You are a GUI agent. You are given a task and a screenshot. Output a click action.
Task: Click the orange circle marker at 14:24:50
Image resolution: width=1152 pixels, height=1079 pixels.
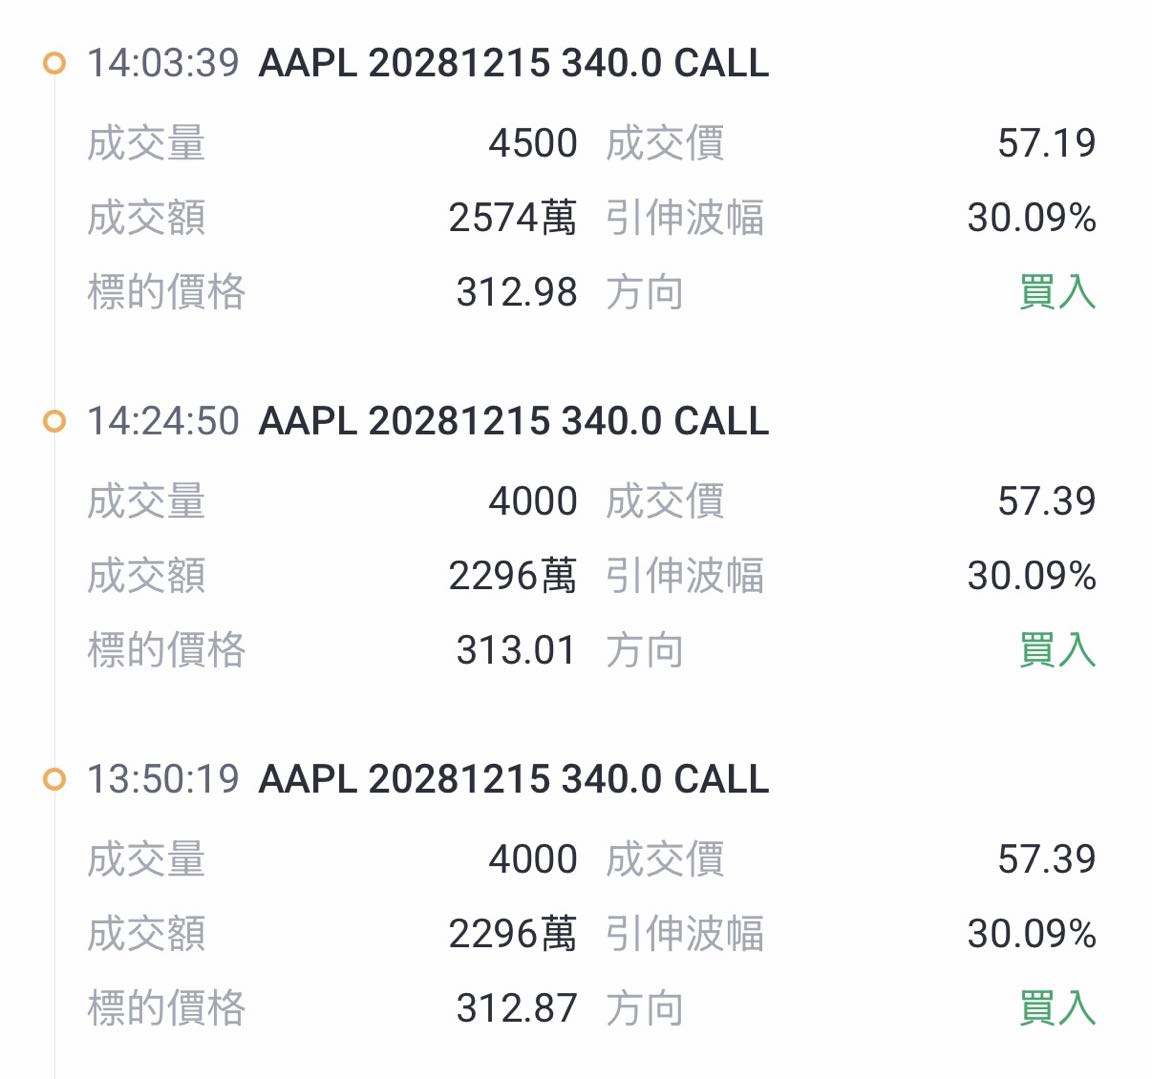[54, 422]
